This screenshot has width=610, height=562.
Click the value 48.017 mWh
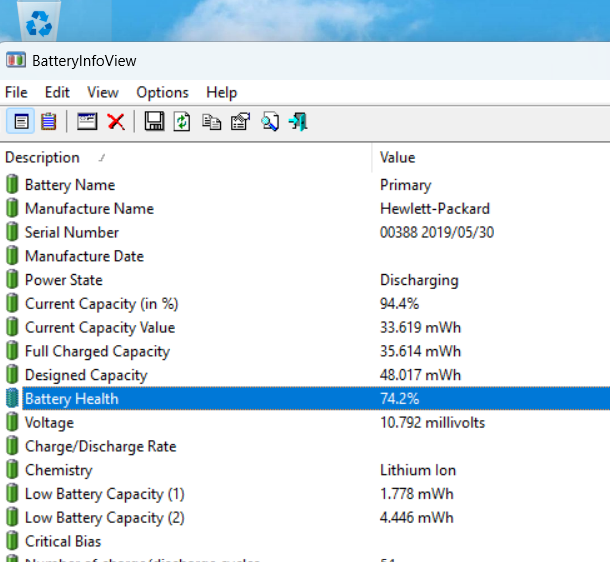[x=421, y=375]
